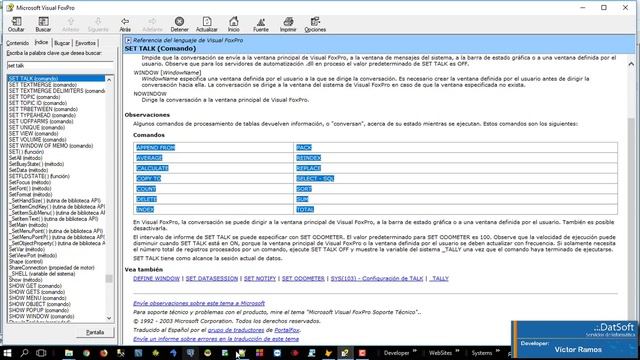The height and width of the screenshot is (360, 640).
Task: Print topic with Imprimir icon
Action: coord(288,24)
